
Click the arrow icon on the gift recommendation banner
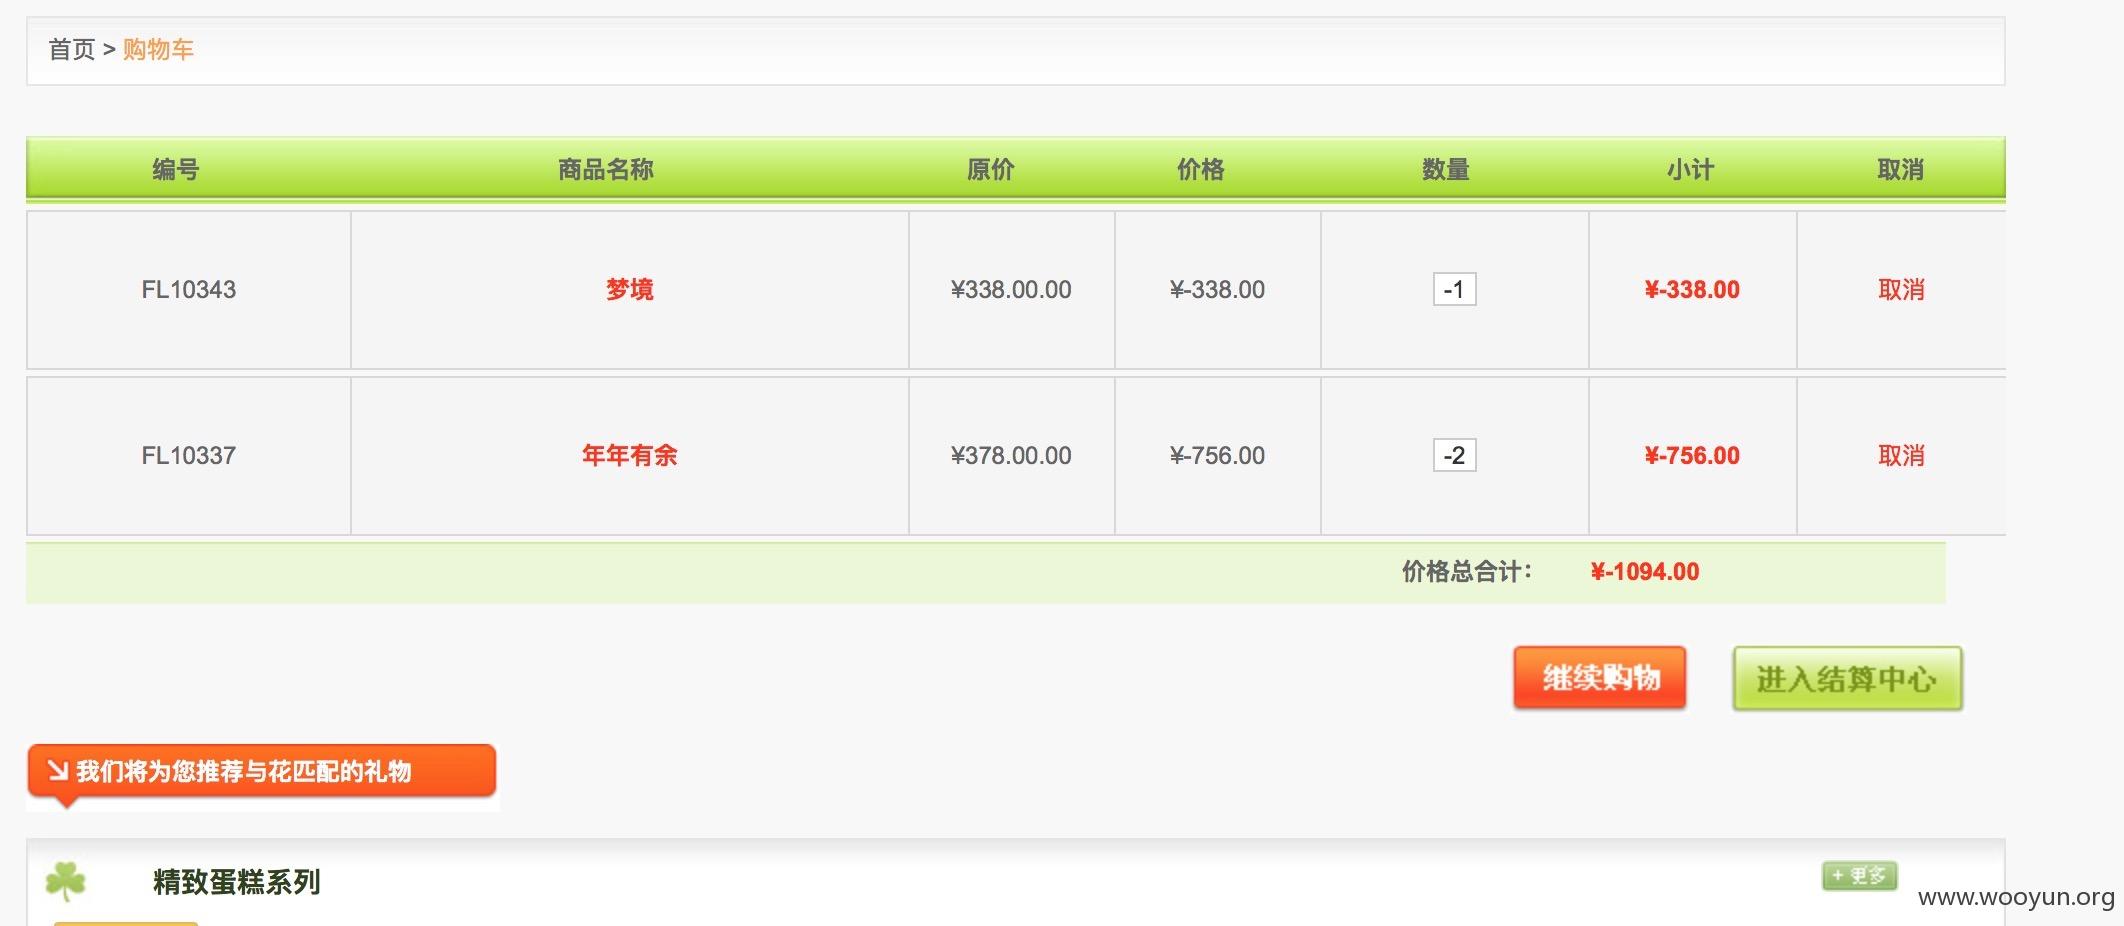(58, 770)
